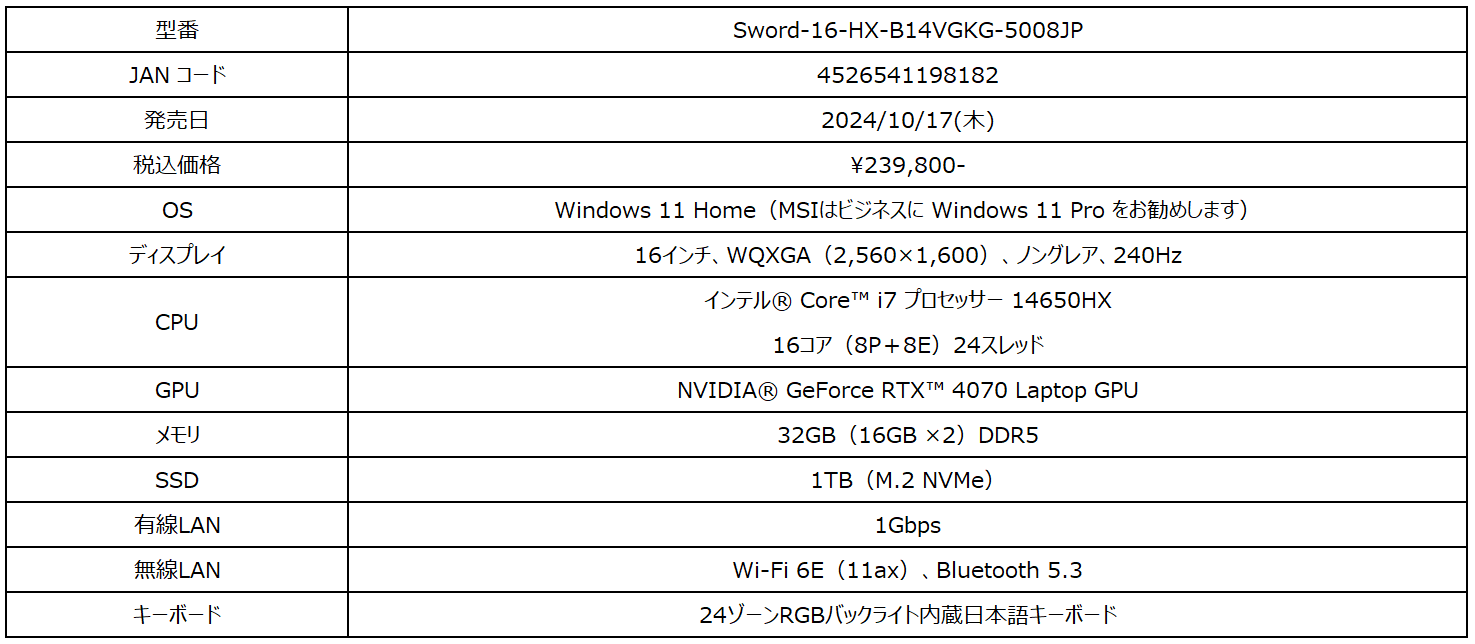Click the 16コア 24スレッド text line

click(x=908, y=345)
